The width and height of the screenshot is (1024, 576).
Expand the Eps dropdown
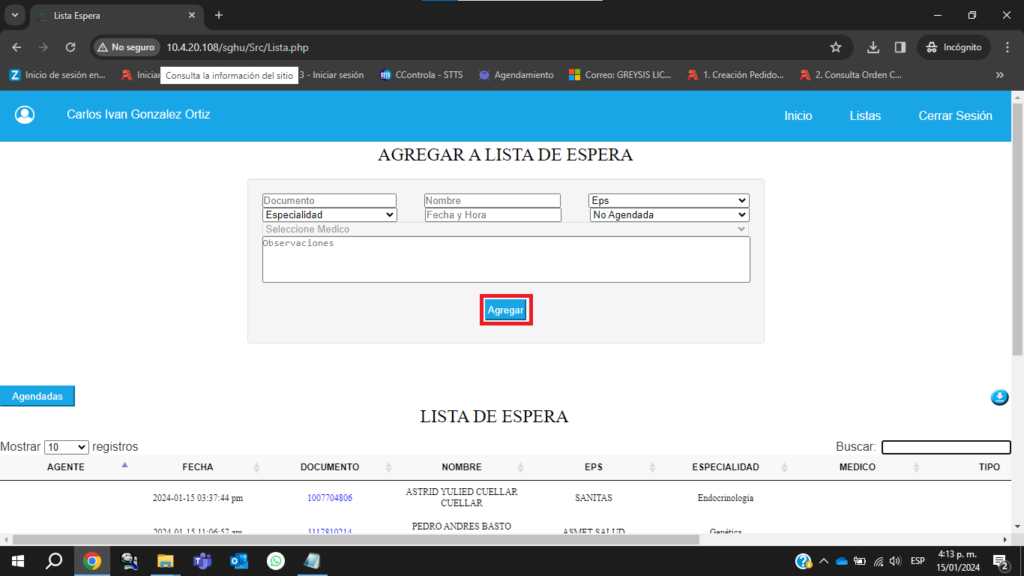coord(668,200)
